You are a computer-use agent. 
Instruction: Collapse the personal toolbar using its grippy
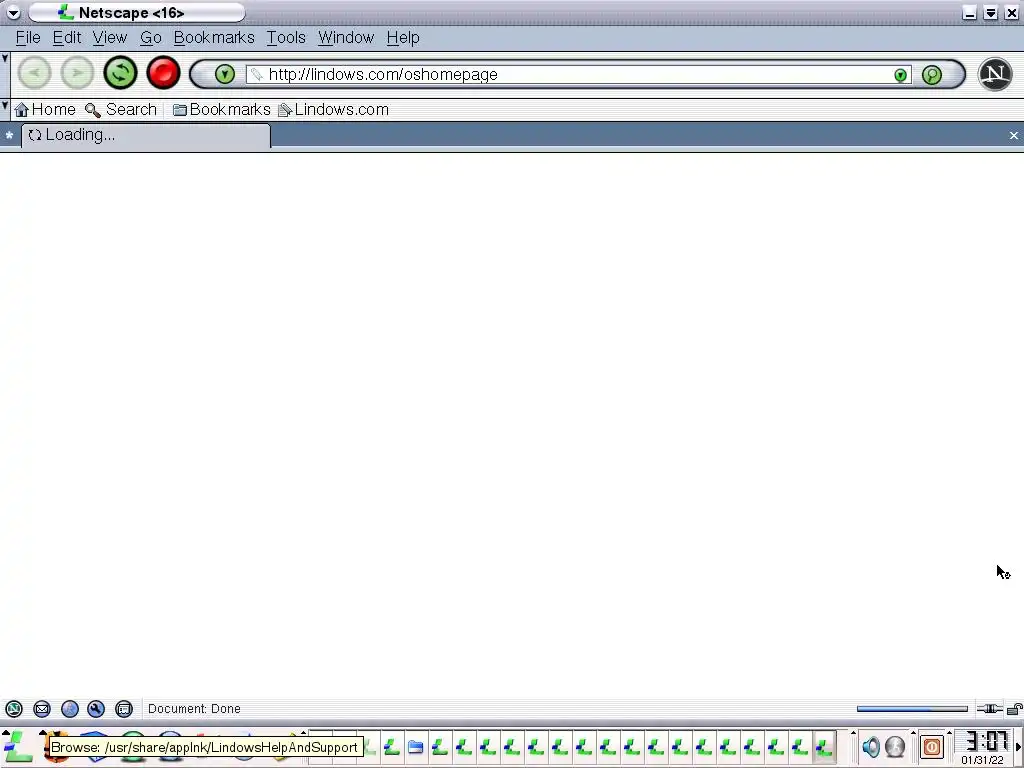5,109
